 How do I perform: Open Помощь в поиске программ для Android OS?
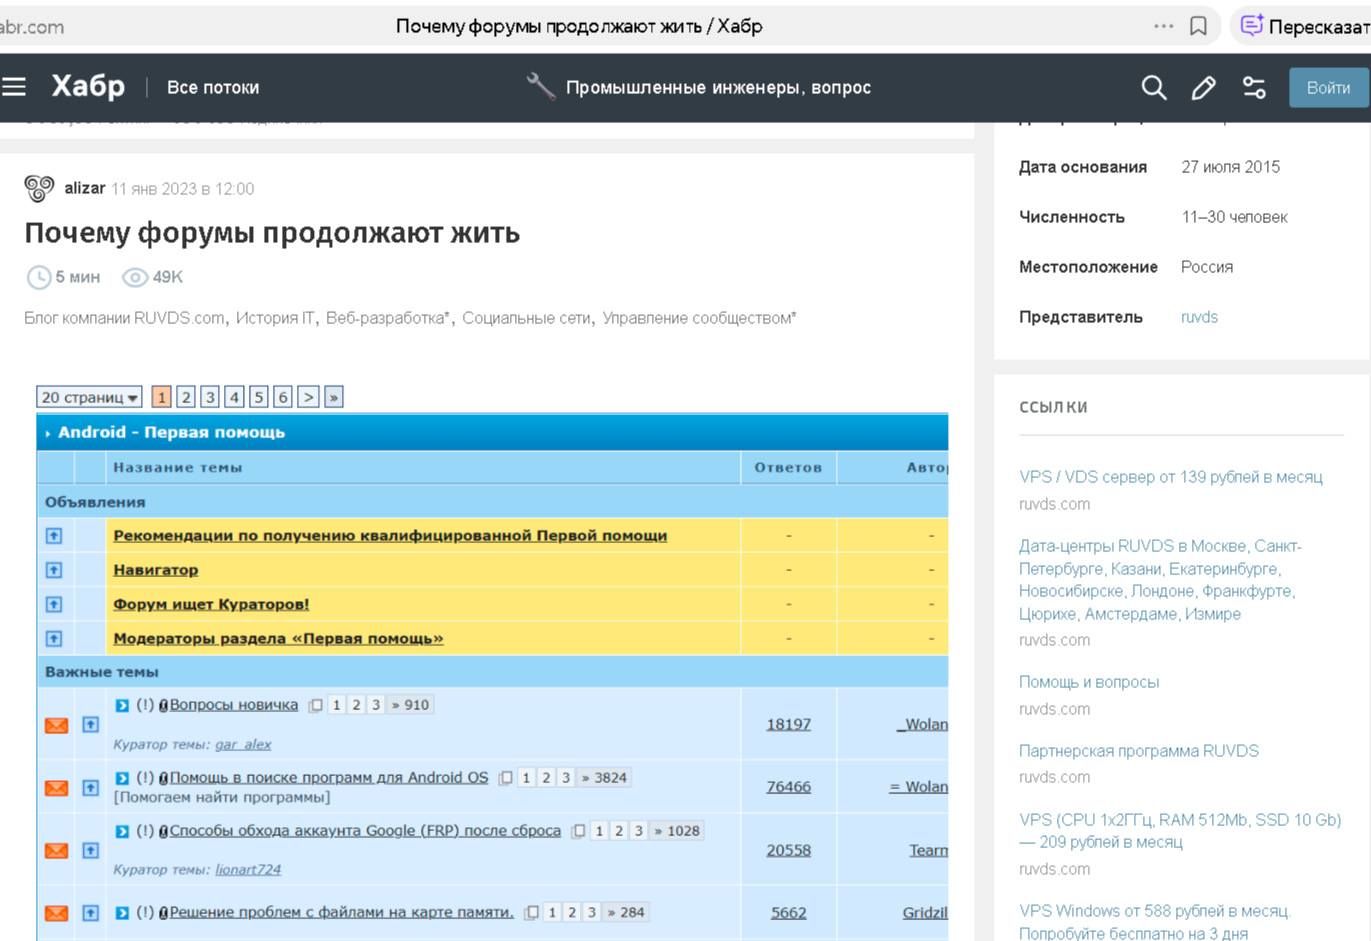click(x=329, y=777)
